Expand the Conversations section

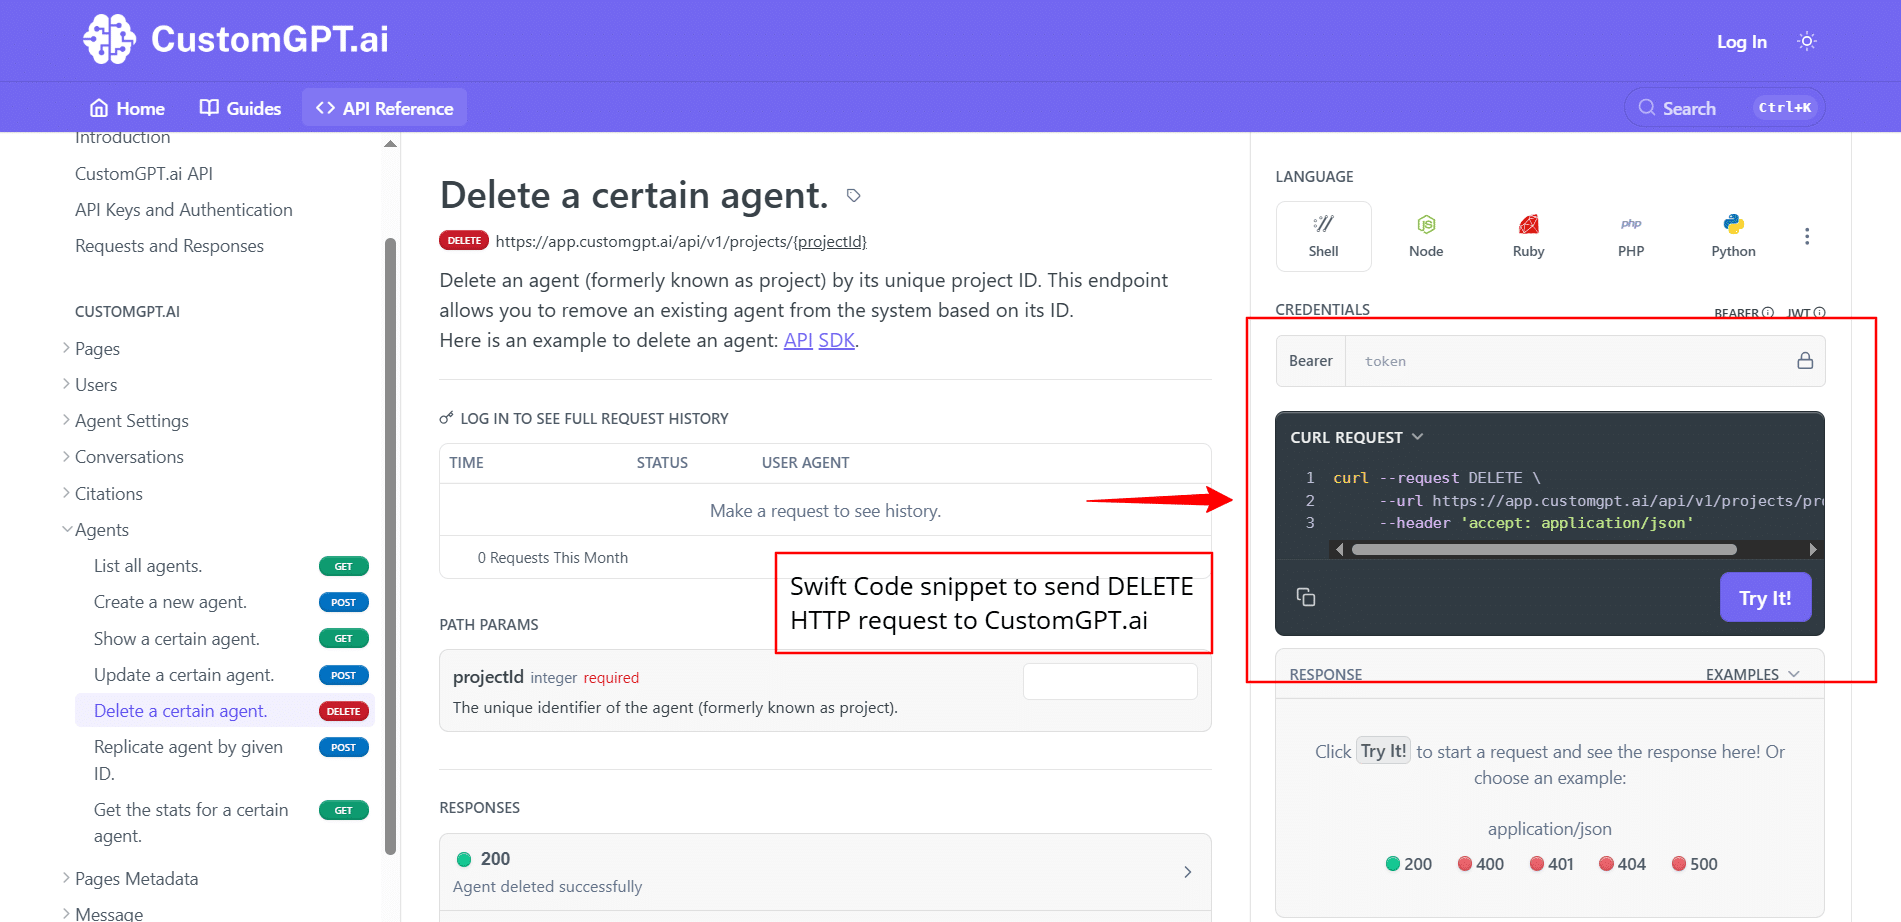[129, 456]
